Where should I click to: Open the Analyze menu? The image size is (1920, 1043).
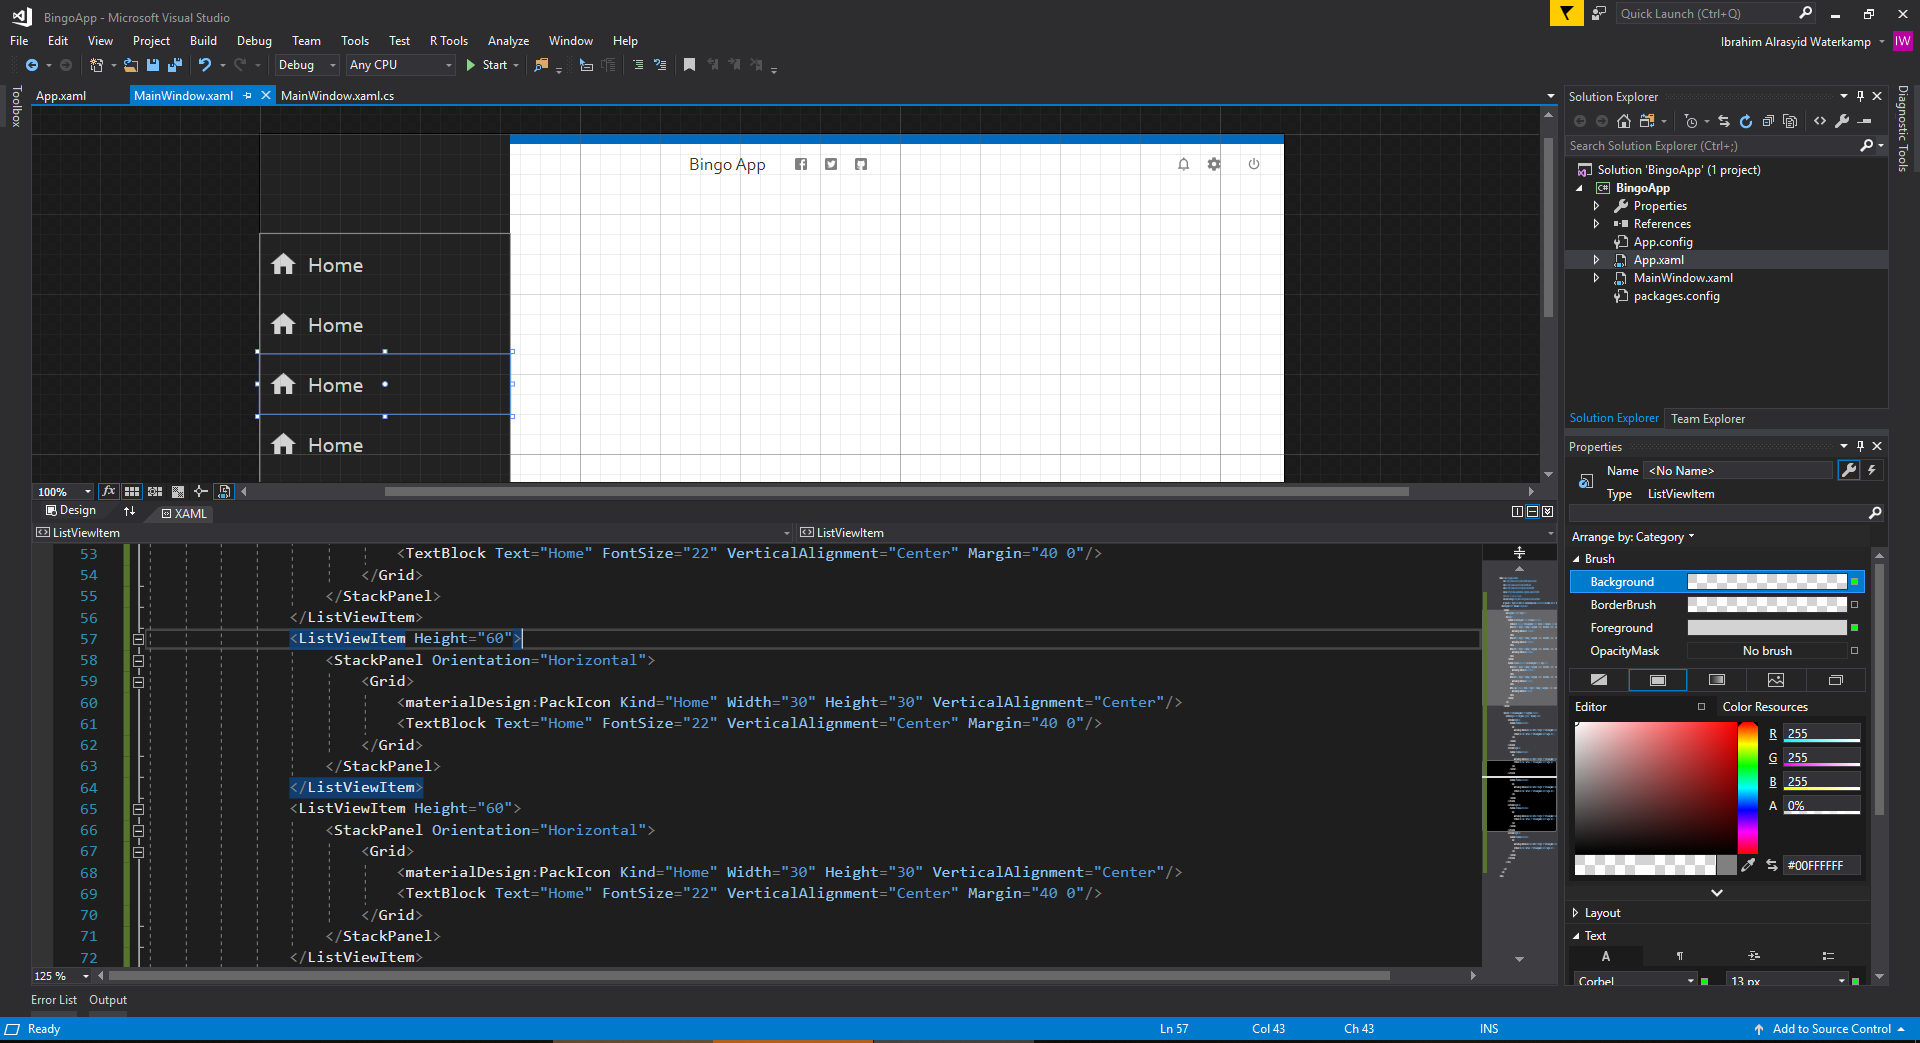(x=508, y=41)
